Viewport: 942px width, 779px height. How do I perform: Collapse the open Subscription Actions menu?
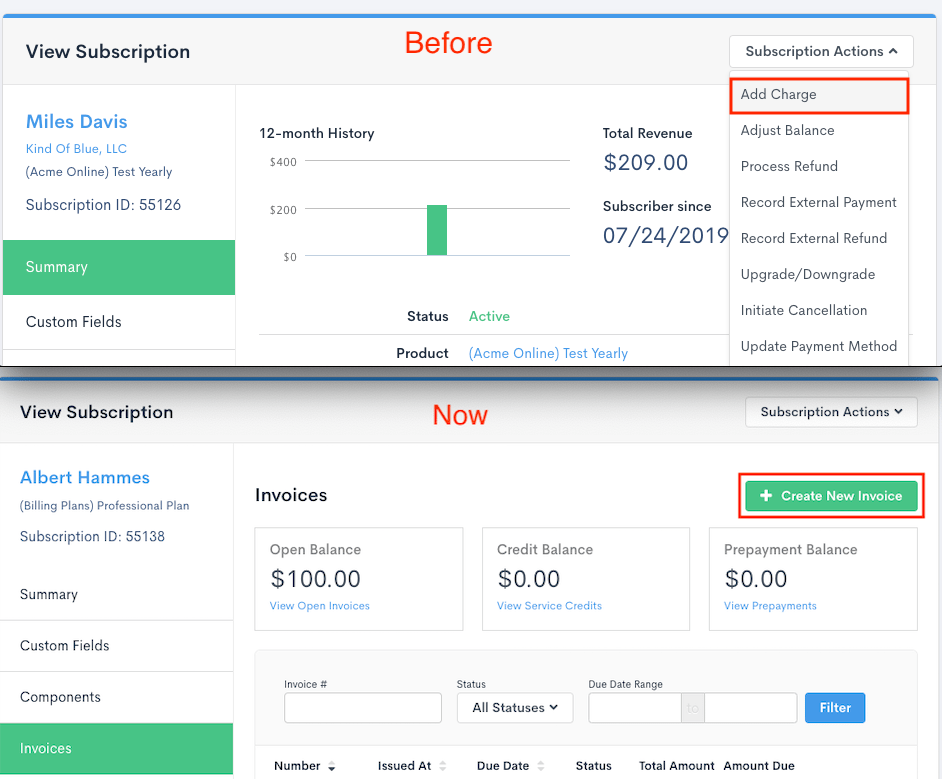click(821, 52)
